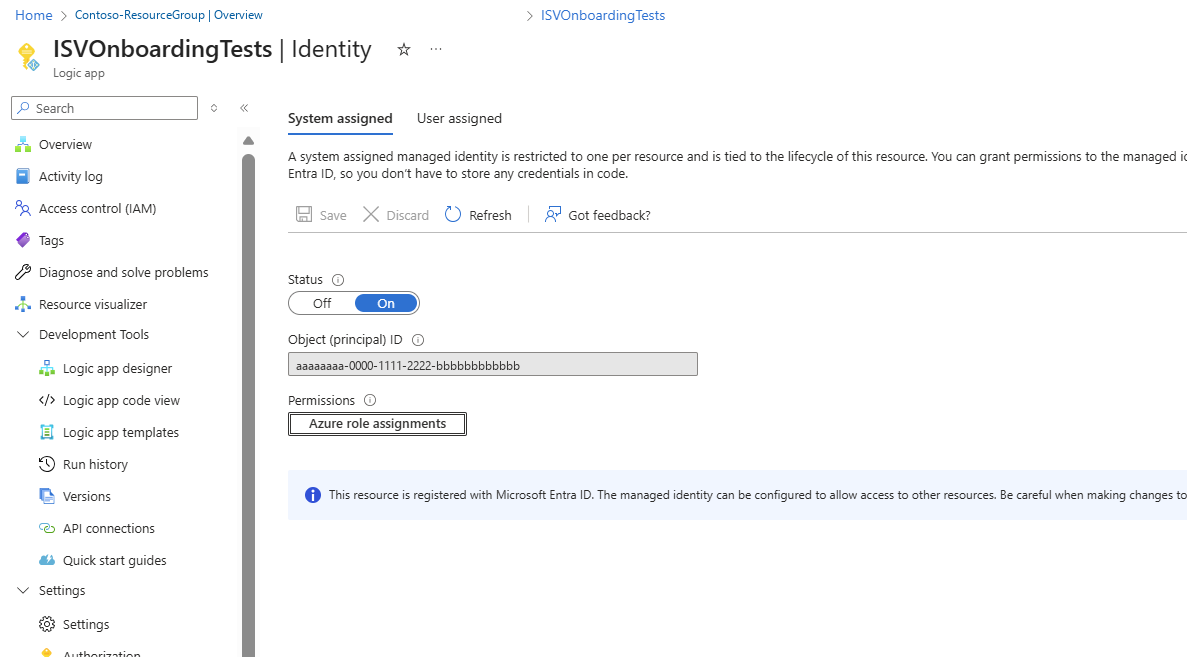Viewport: 1187px width, 657px height.
Task: Click the Discard X icon
Action: 371,214
